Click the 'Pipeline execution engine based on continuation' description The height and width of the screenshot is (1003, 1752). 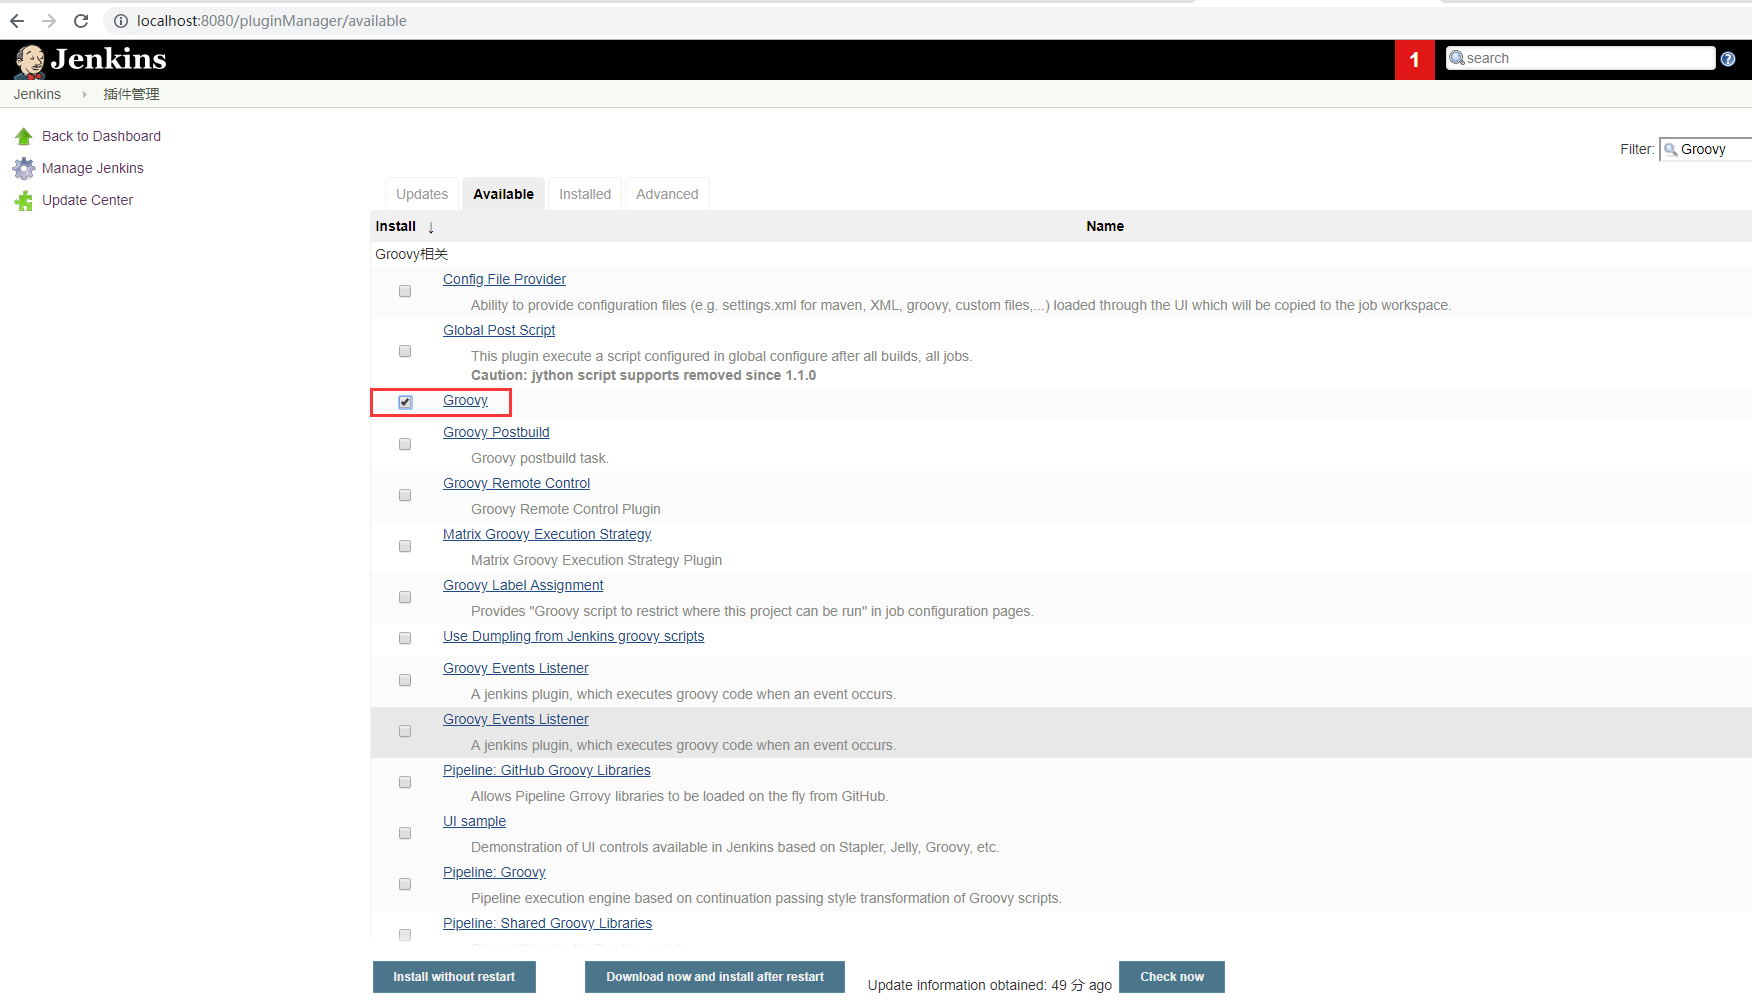(766, 898)
